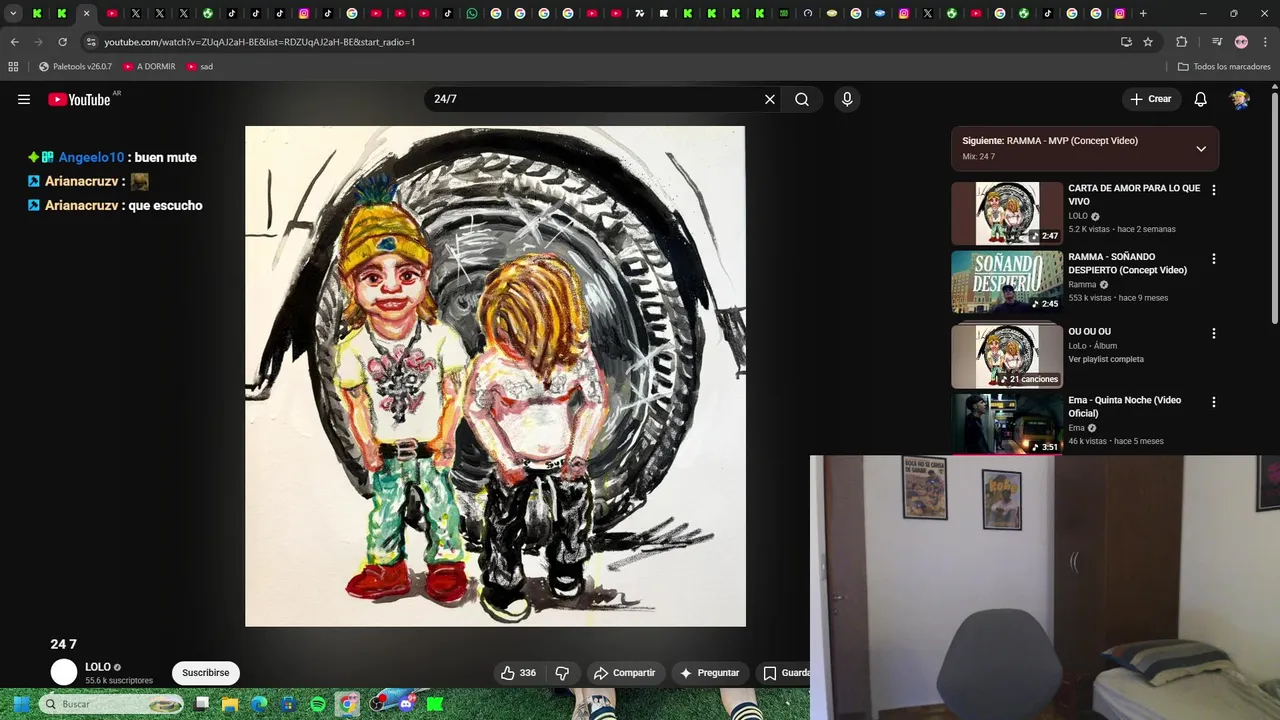The image size is (1280, 720).
Task: Dislike the video with thumbs down
Action: coord(562,673)
